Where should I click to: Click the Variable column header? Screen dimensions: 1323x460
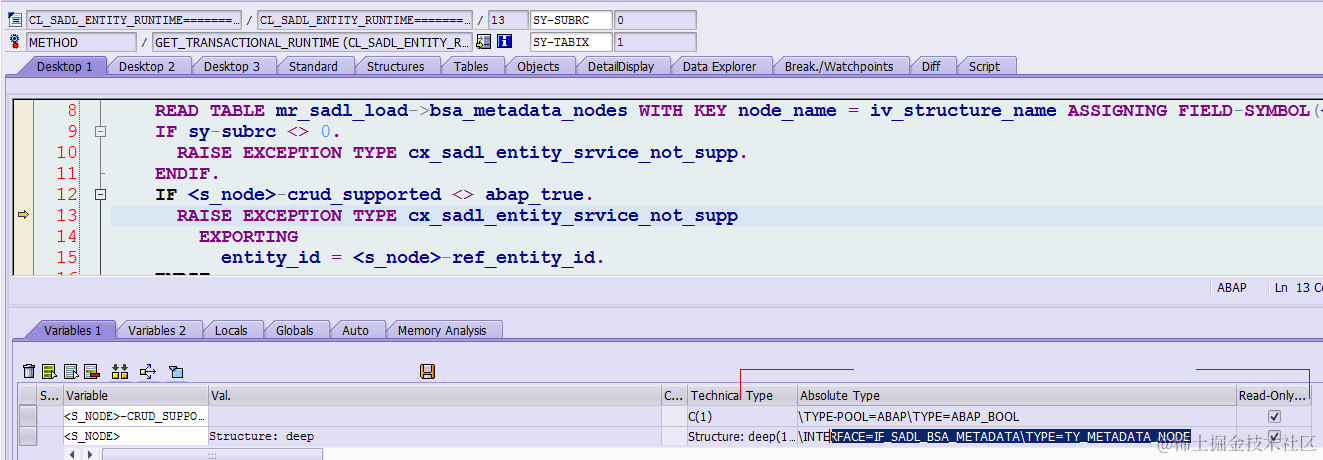(136, 396)
